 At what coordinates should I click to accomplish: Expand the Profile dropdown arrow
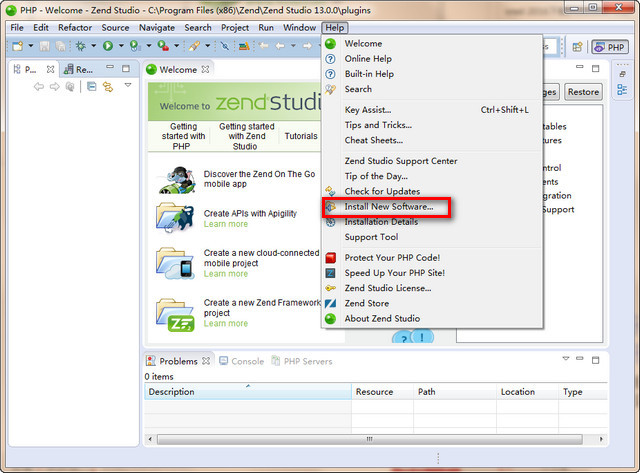point(149,46)
